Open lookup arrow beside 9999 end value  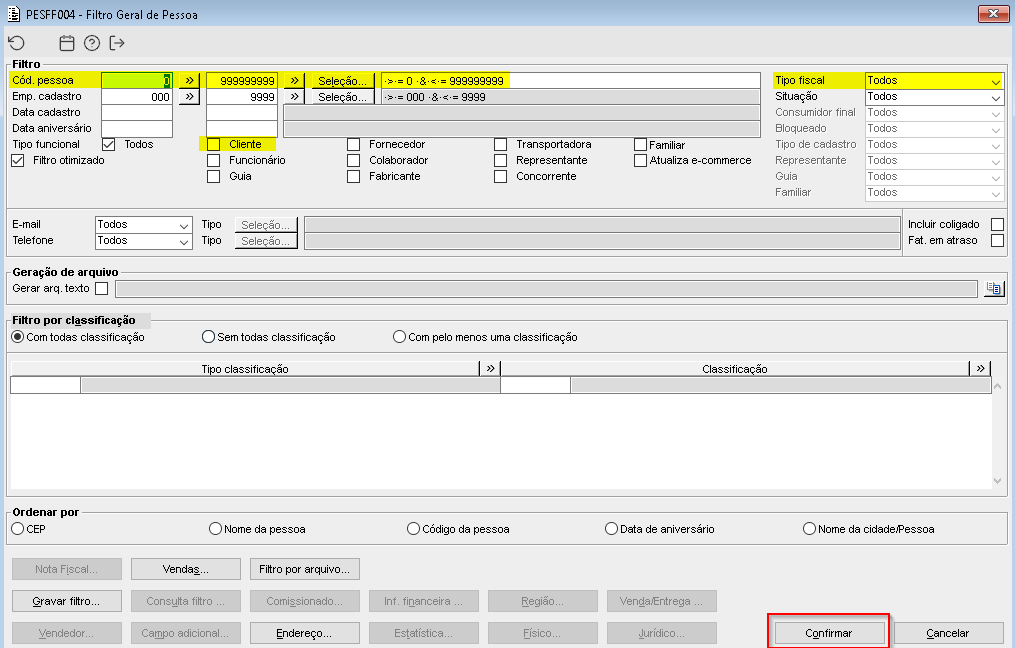tap(294, 96)
